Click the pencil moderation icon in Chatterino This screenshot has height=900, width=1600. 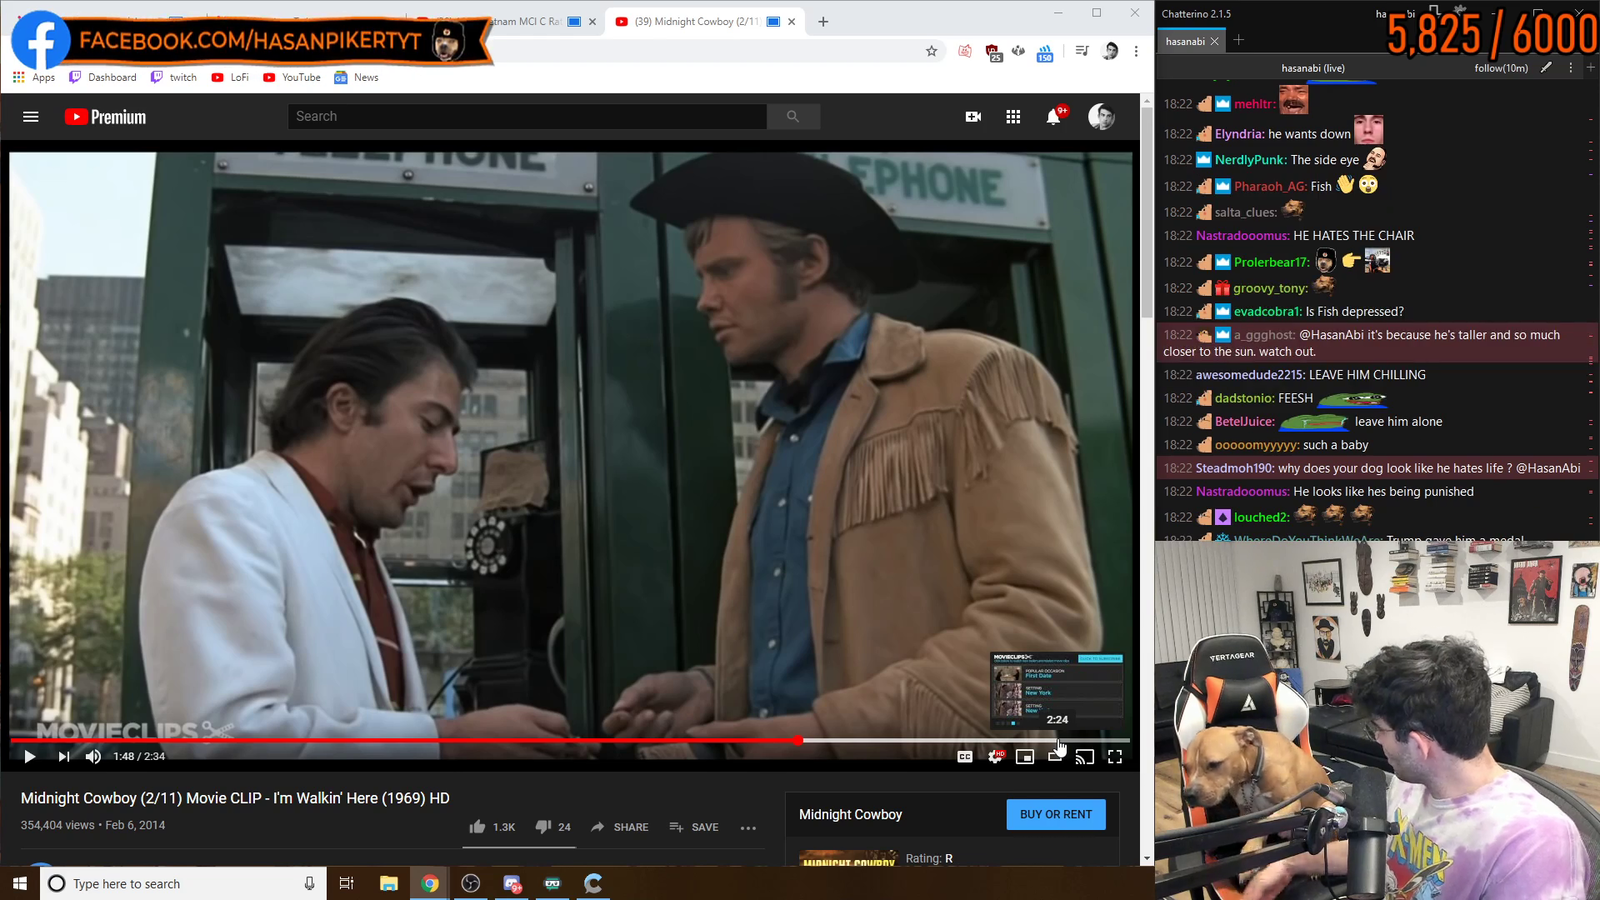[x=1546, y=68]
